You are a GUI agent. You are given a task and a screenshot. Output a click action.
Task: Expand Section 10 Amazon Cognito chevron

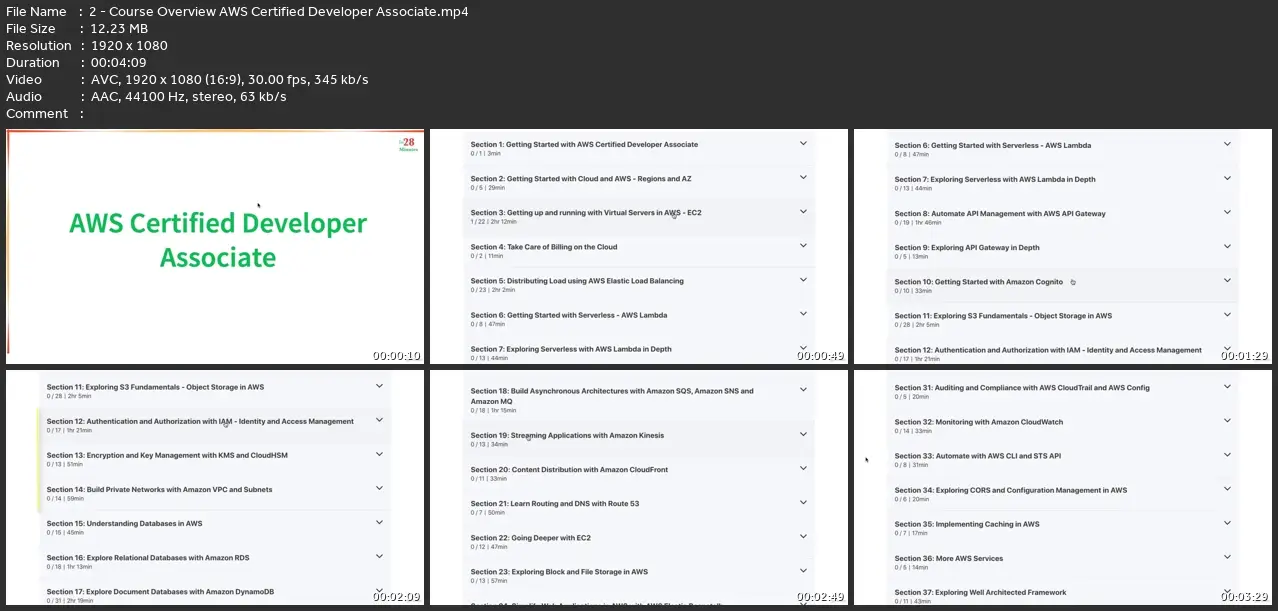pyautogui.click(x=1227, y=281)
